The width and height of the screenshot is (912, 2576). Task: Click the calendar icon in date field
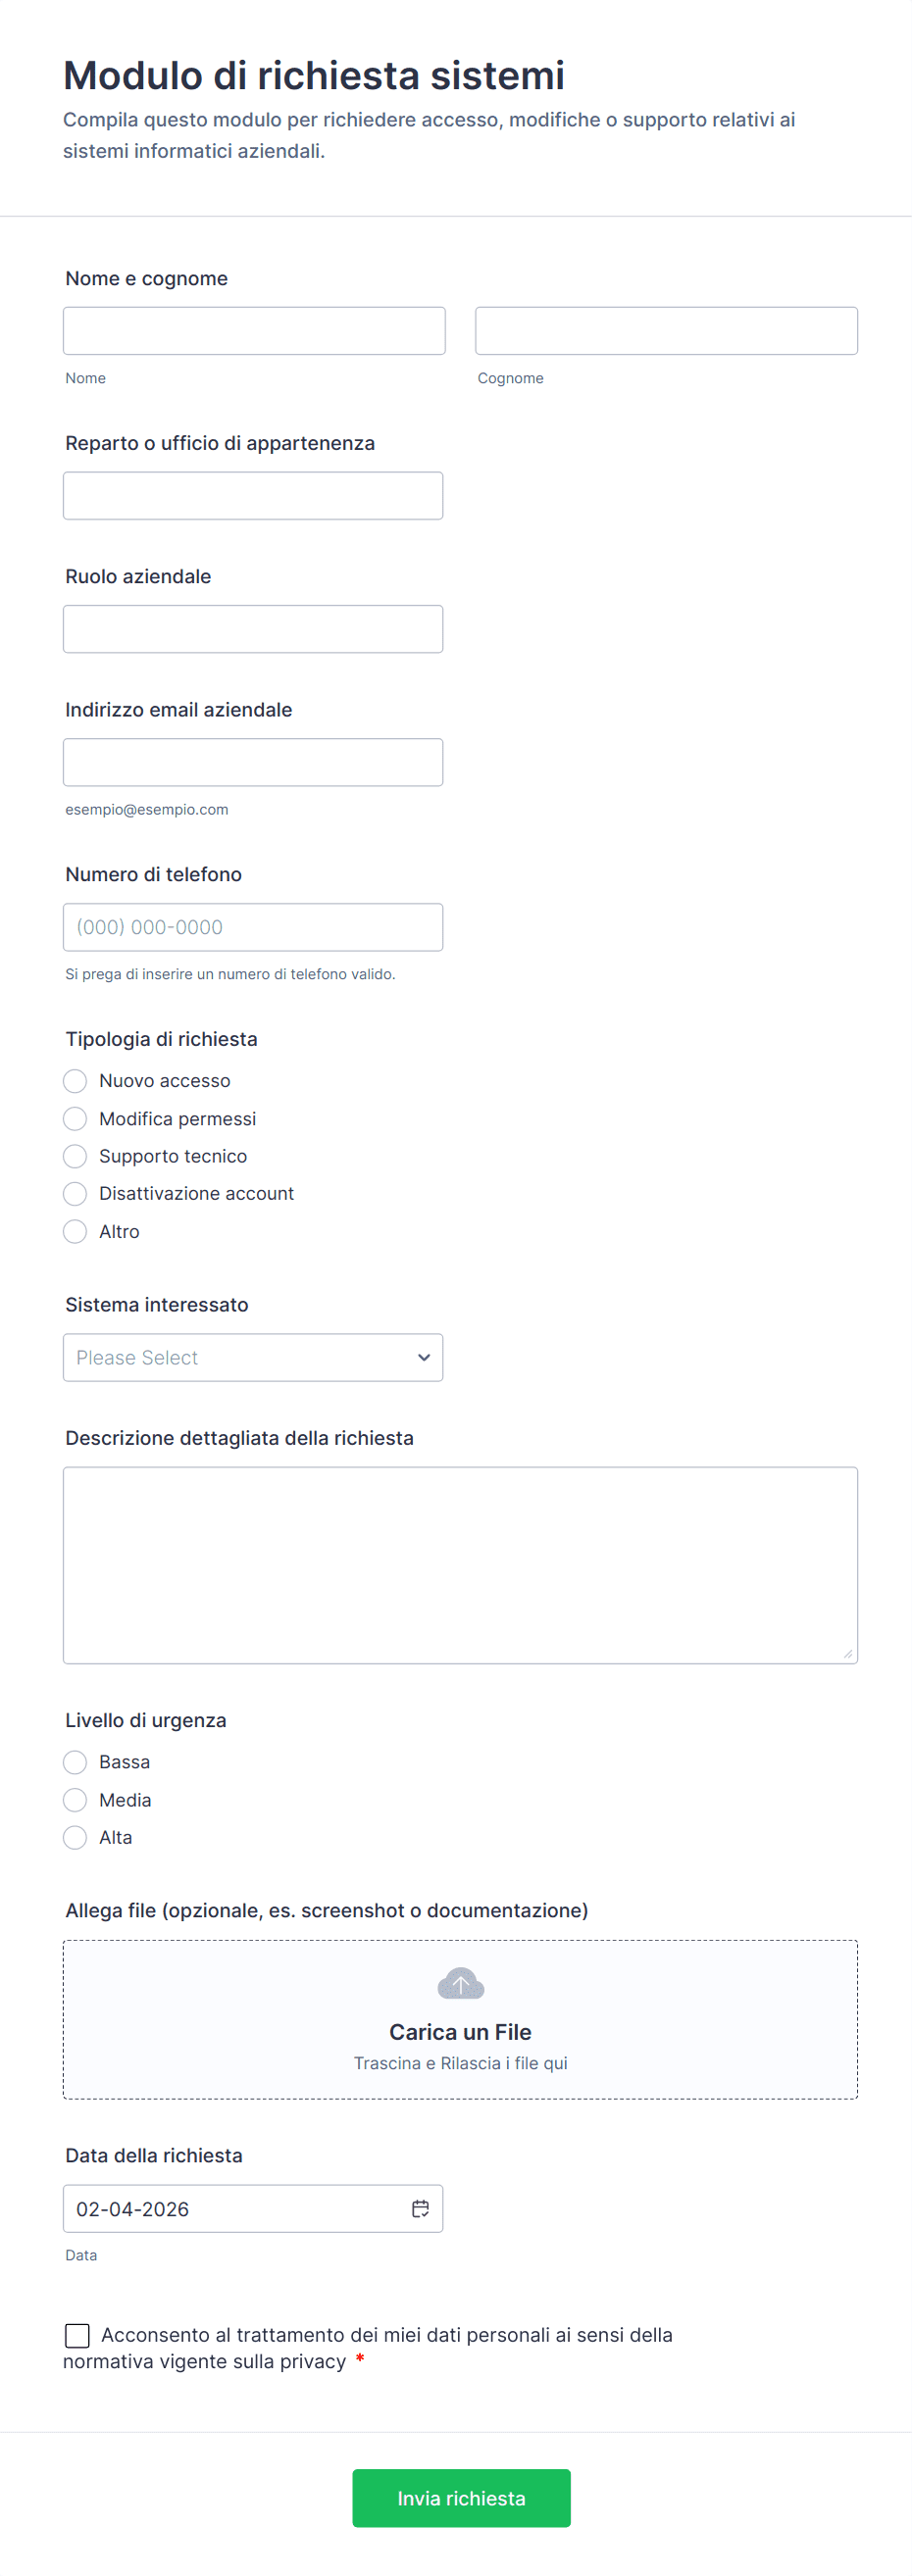pos(420,2208)
